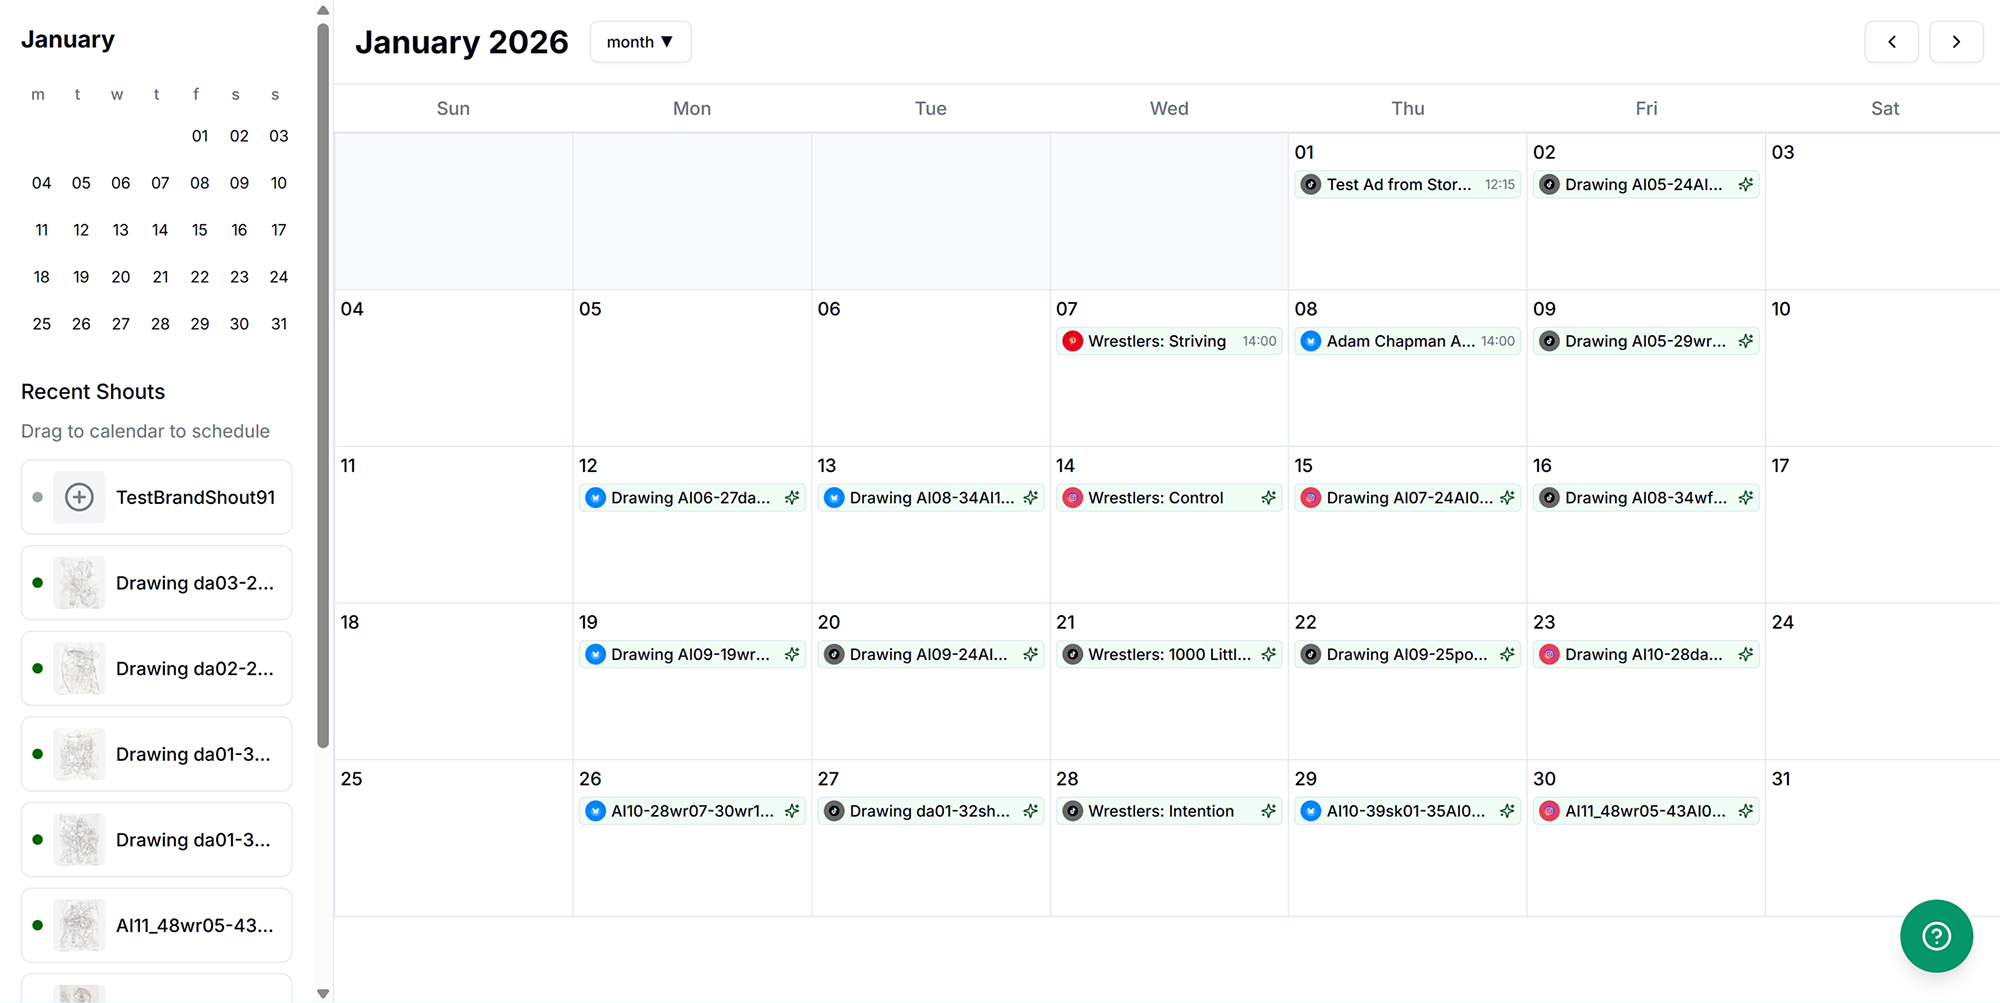
Task: Click sparkle icon on Wrestlers: Control event
Action: coord(1269,498)
